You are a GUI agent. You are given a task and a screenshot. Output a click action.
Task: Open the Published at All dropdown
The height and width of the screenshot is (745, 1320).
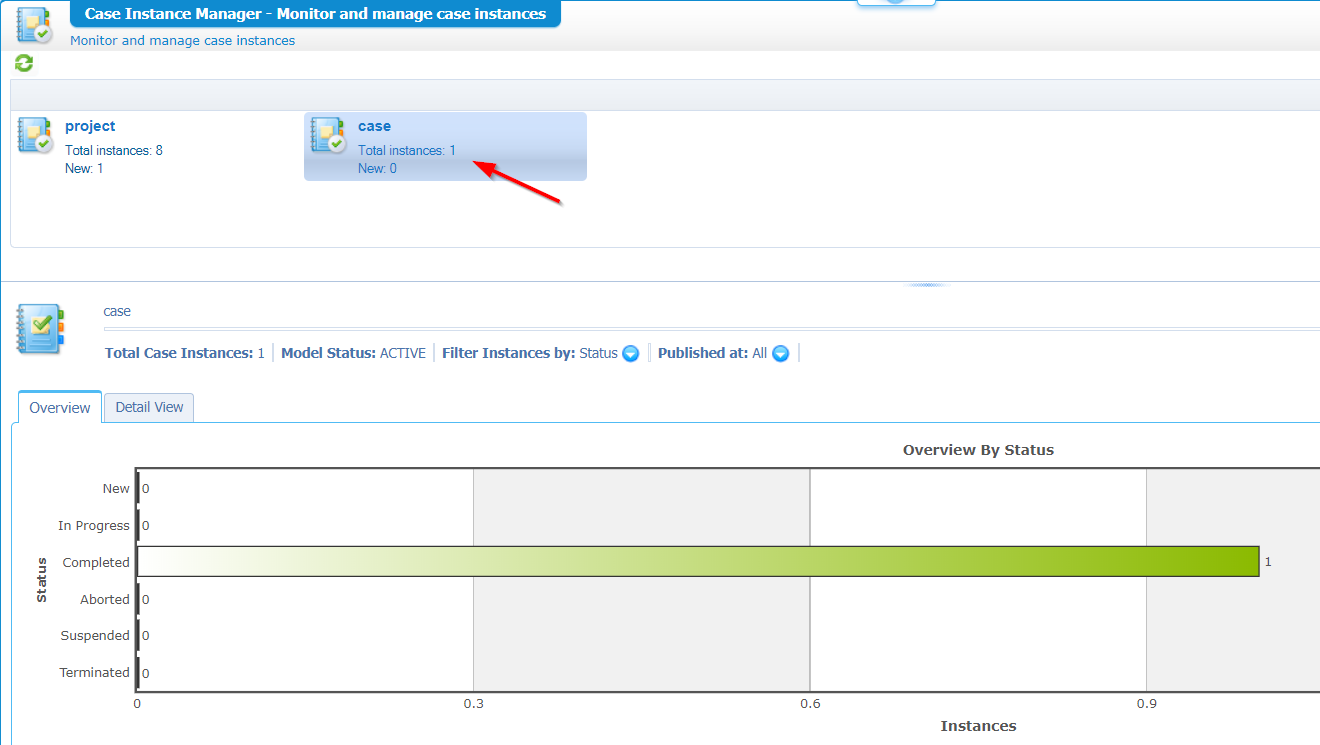[x=781, y=354]
